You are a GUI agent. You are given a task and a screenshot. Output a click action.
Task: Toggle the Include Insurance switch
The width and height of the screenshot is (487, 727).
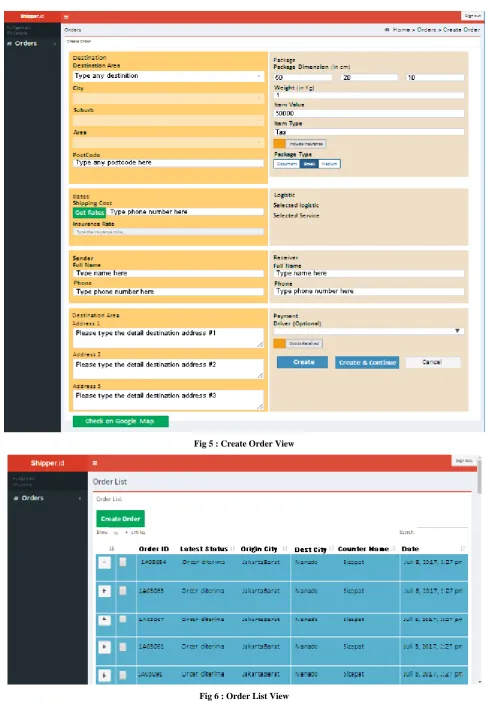[300, 144]
